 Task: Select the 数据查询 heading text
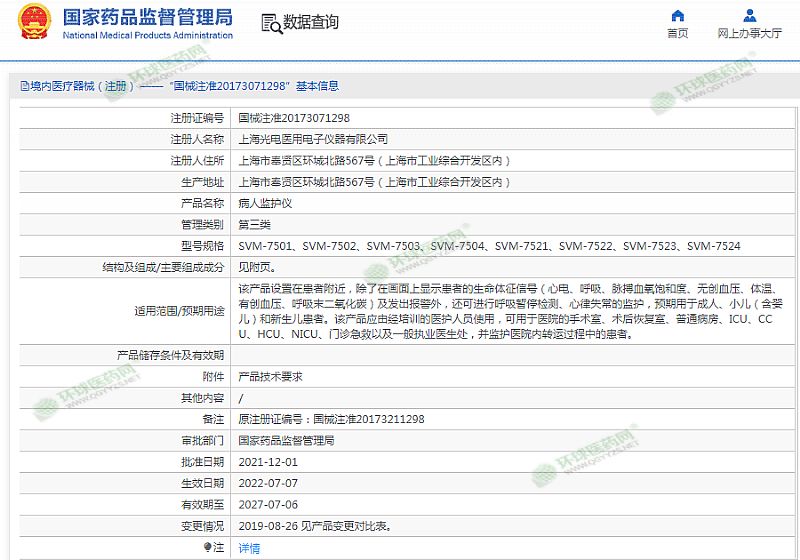click(x=311, y=22)
